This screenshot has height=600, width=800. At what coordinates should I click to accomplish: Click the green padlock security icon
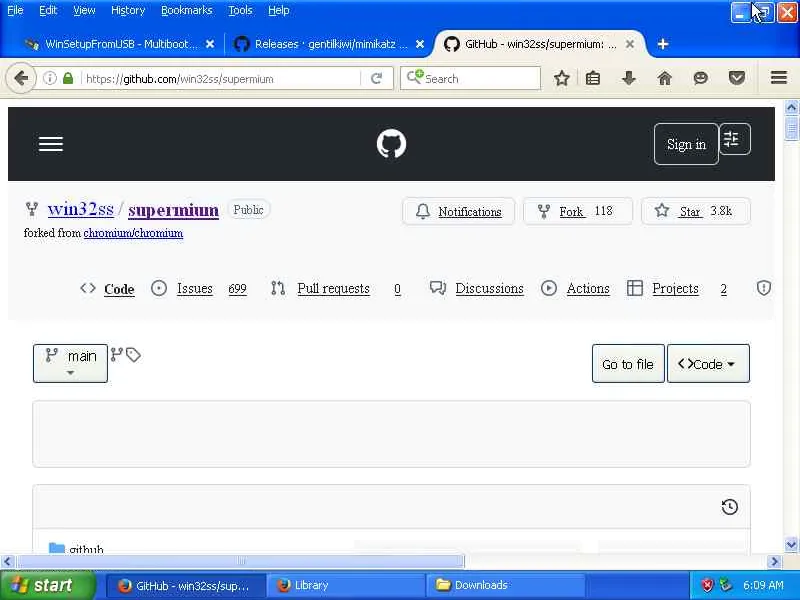coord(68,78)
